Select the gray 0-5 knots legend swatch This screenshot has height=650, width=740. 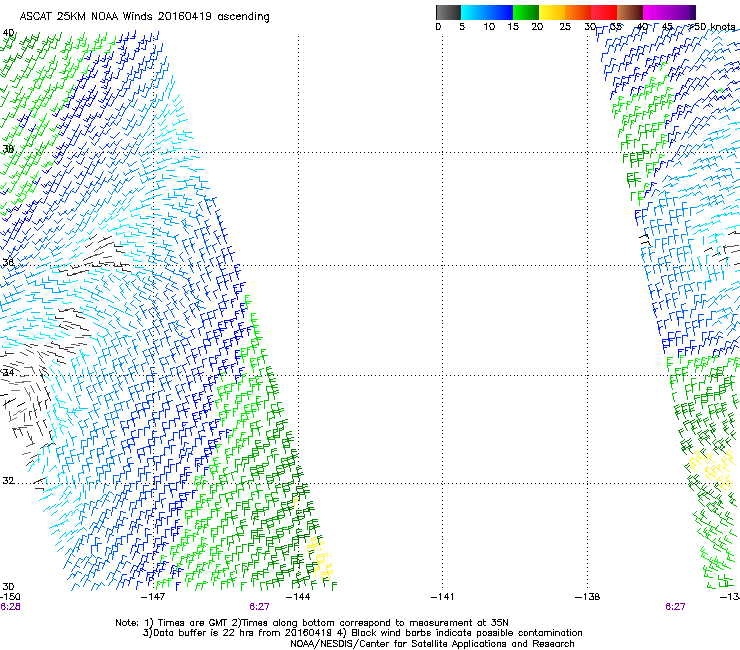(x=448, y=12)
